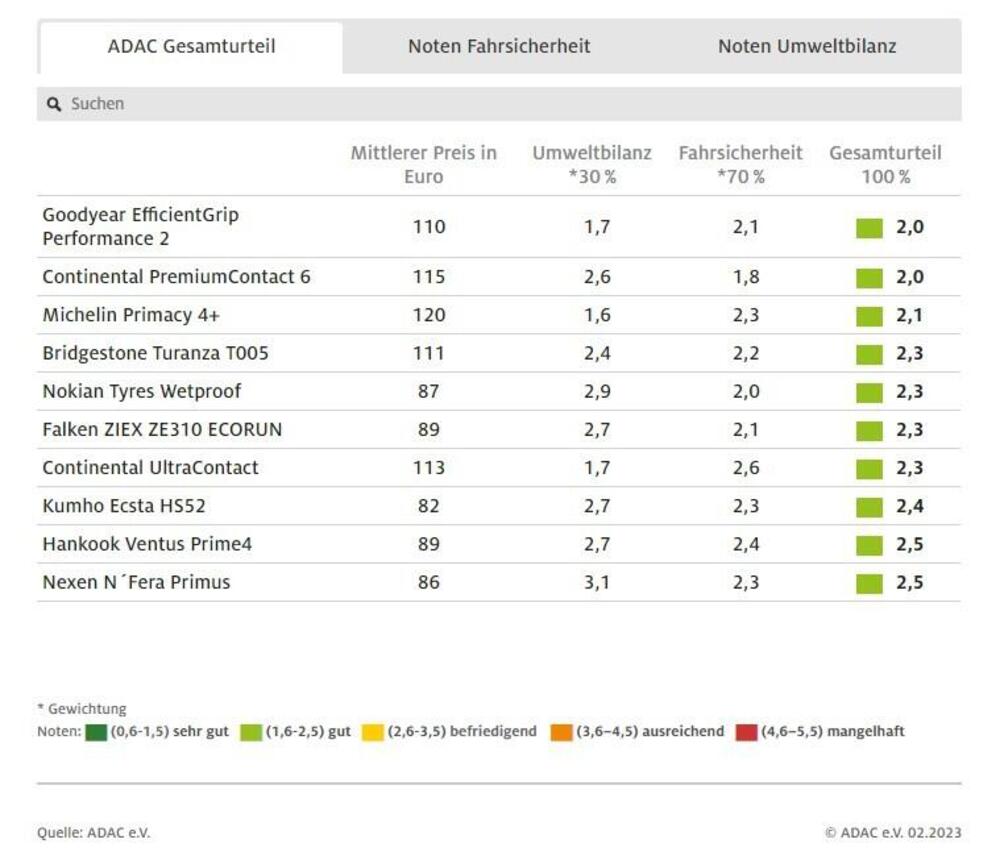1000x856 pixels.
Task: Click Nokian Umweltbilanz value 2,9
Action: 597,391
